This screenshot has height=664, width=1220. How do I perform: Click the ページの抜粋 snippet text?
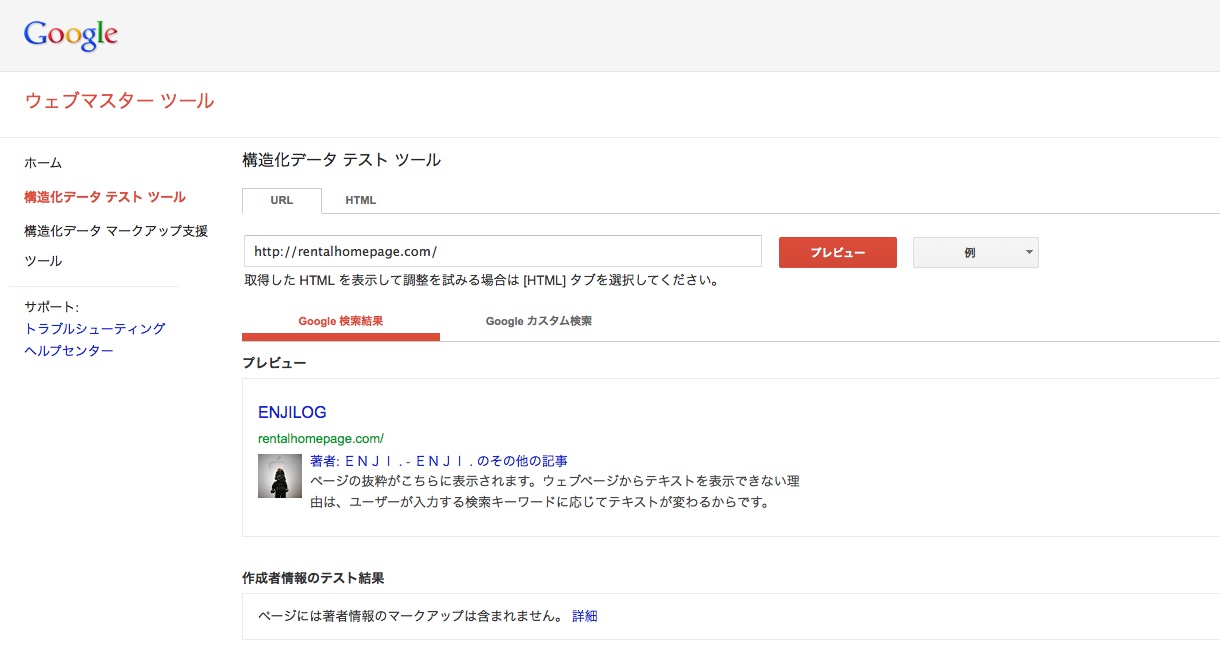pyautogui.click(x=555, y=492)
